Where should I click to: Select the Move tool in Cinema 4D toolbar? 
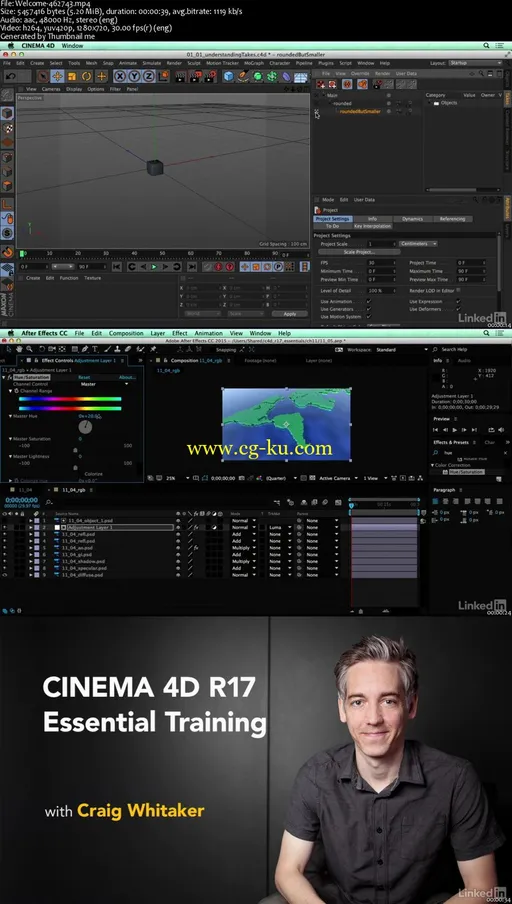click(57, 76)
